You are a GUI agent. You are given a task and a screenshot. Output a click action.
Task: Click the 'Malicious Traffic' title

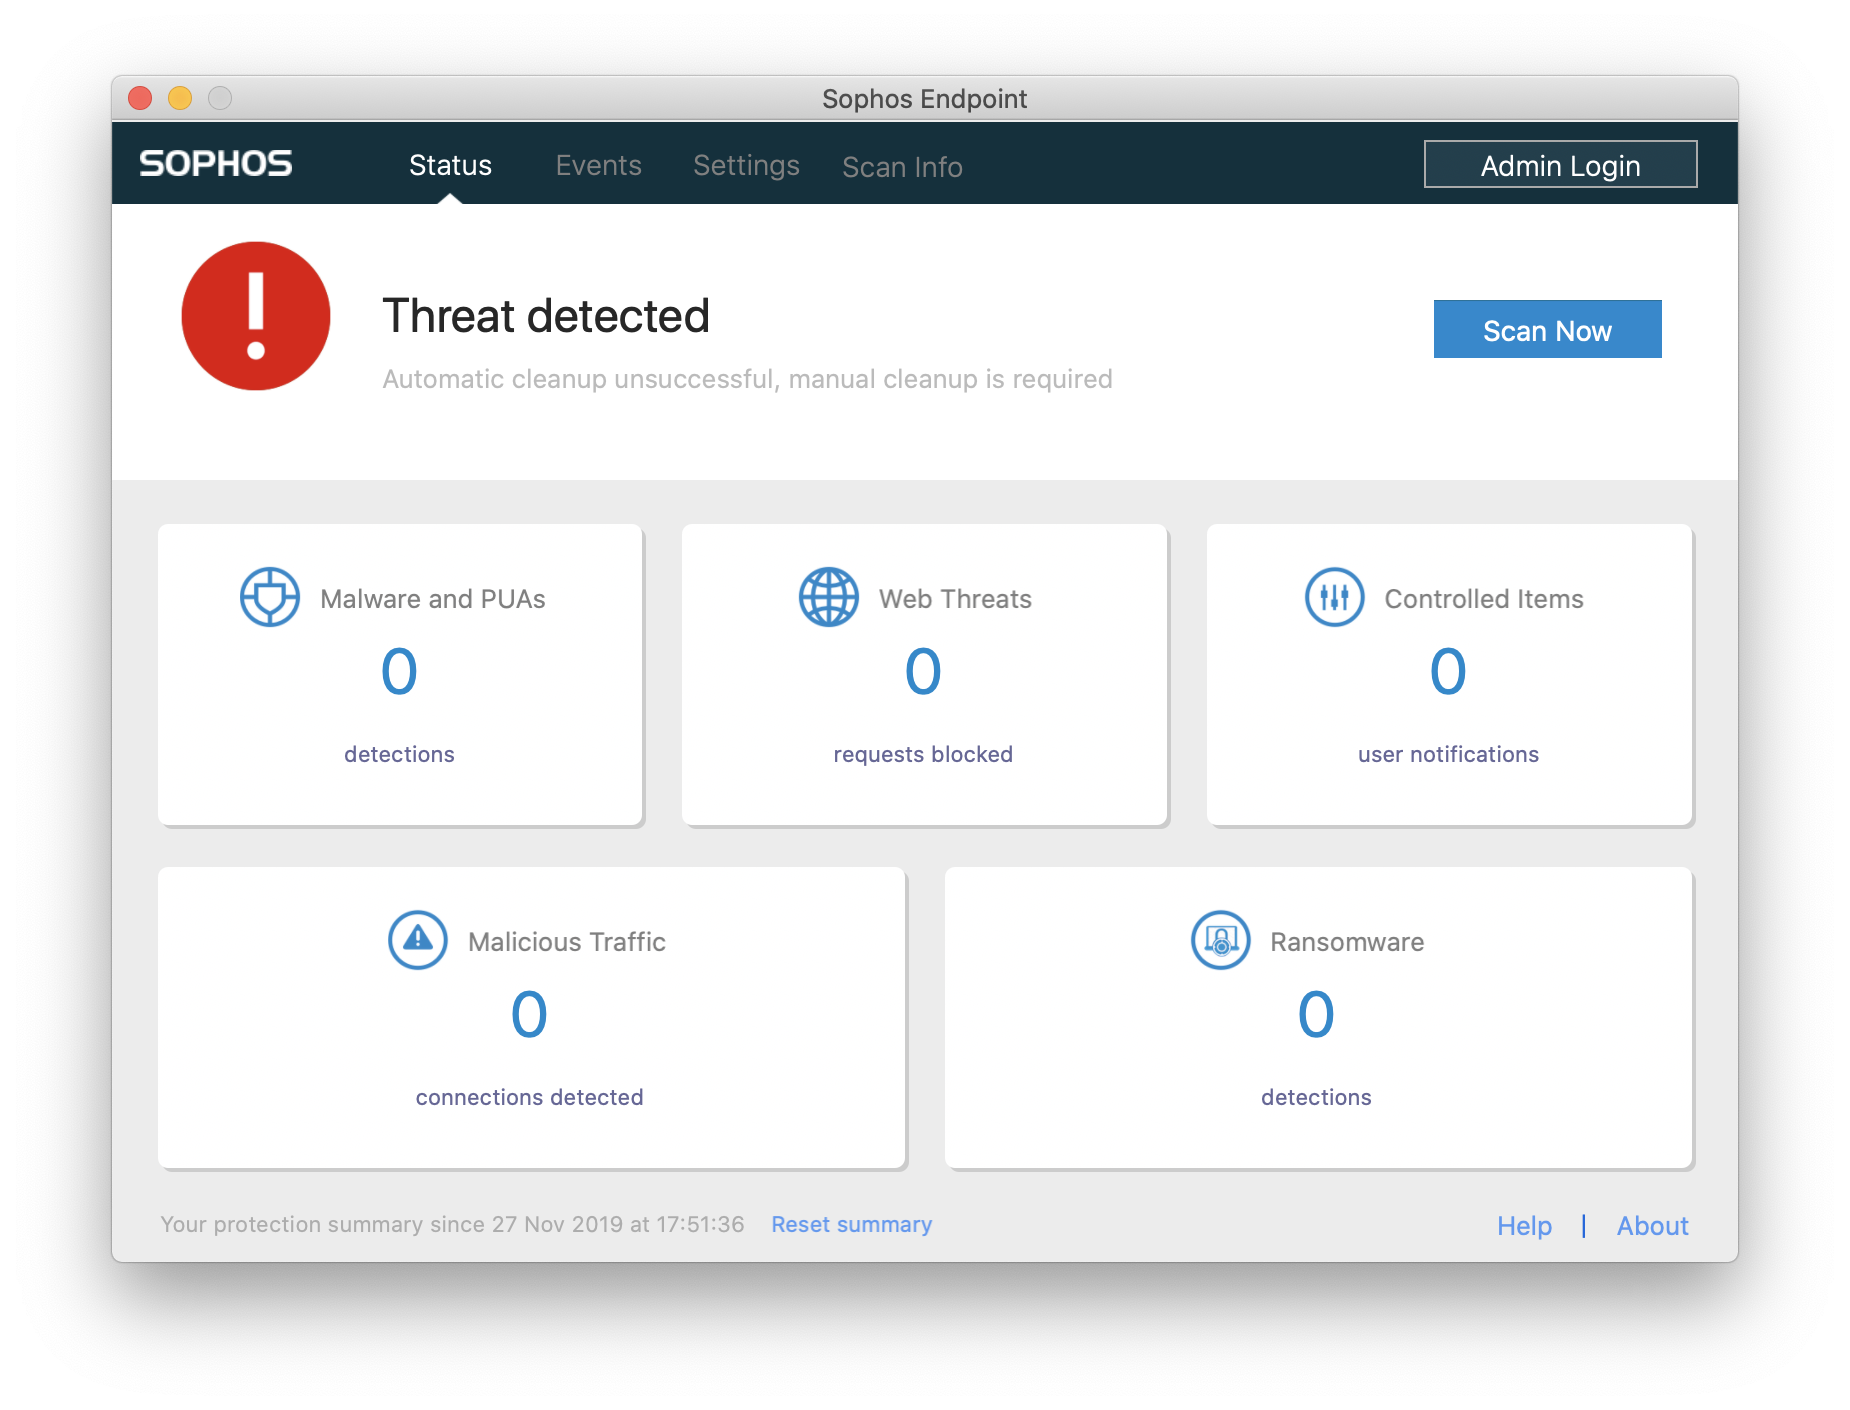pos(567,942)
